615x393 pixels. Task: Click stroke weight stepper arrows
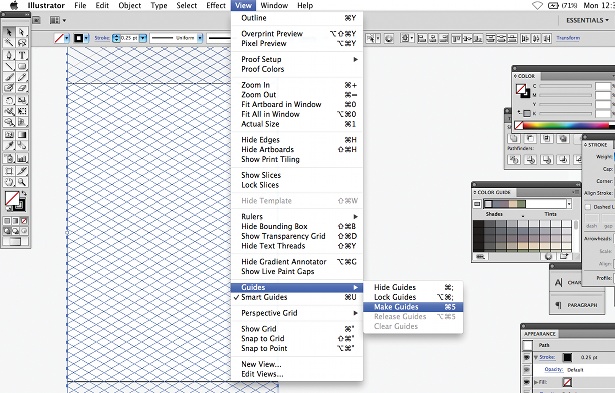(116, 38)
